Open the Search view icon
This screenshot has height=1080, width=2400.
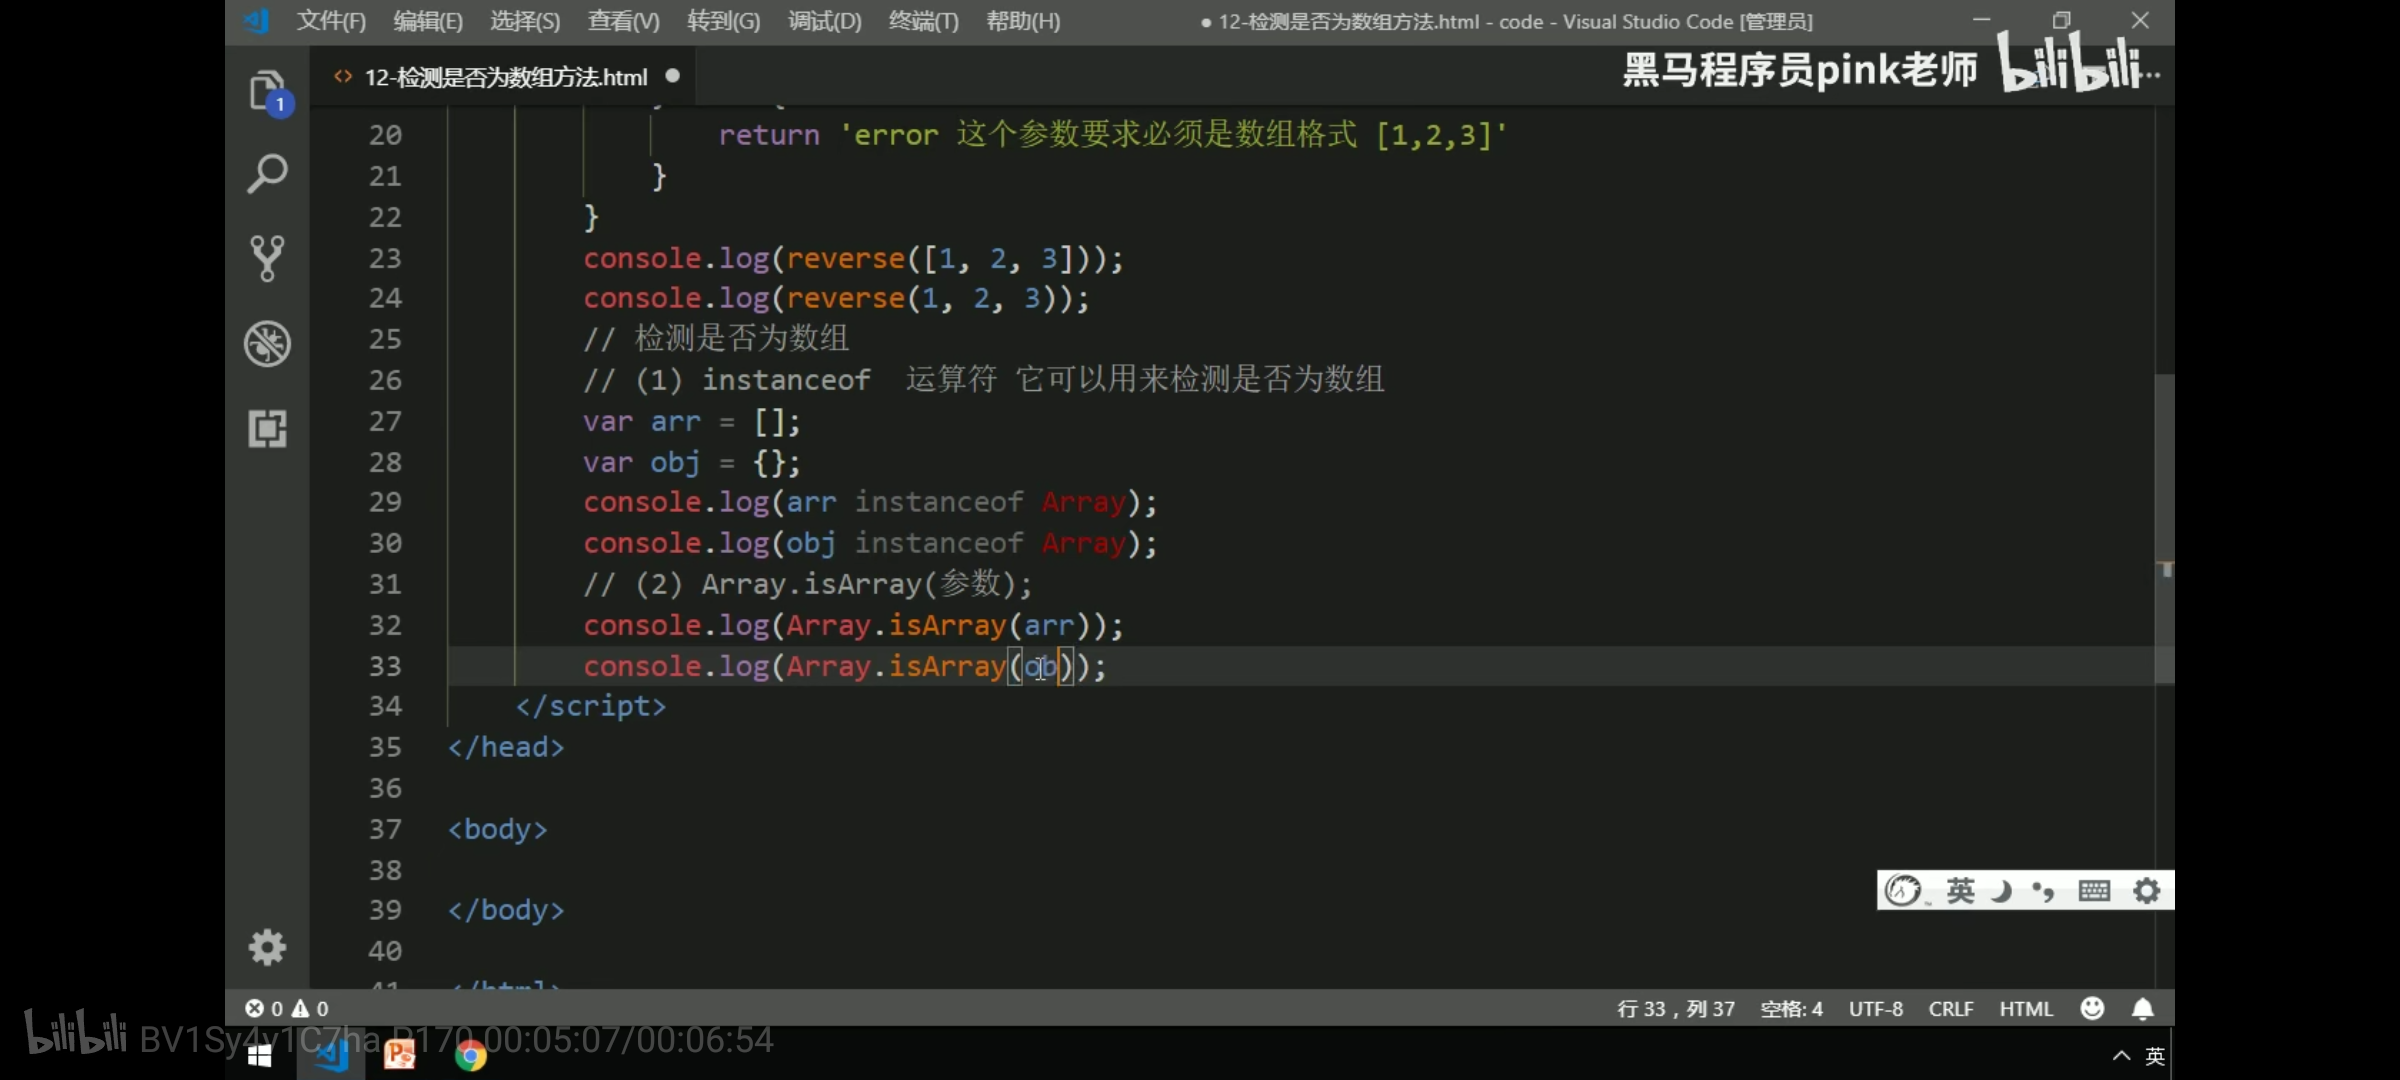point(267,174)
